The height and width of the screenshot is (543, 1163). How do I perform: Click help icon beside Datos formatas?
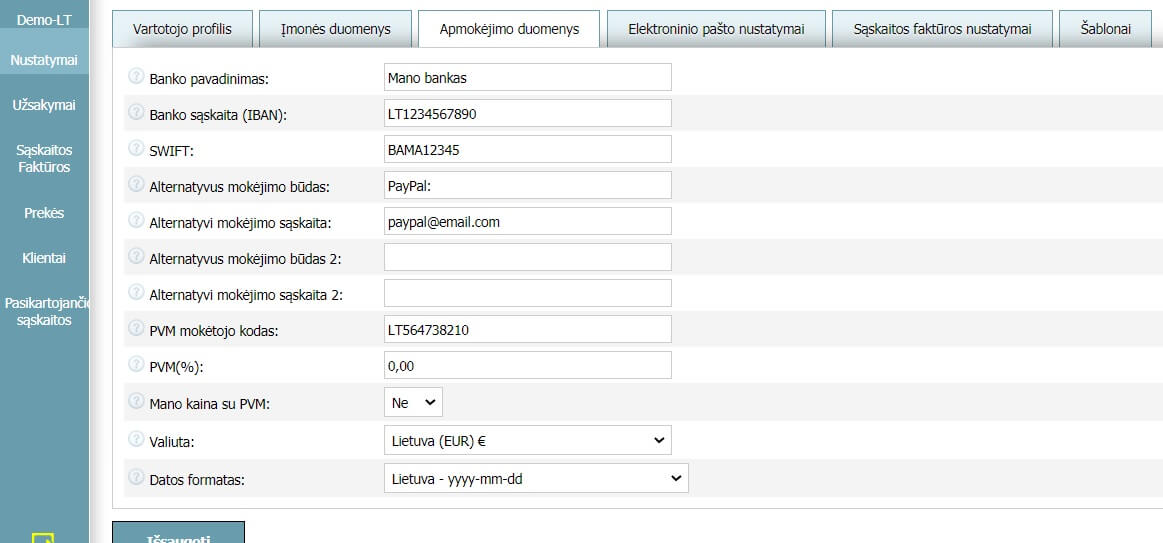click(x=136, y=477)
